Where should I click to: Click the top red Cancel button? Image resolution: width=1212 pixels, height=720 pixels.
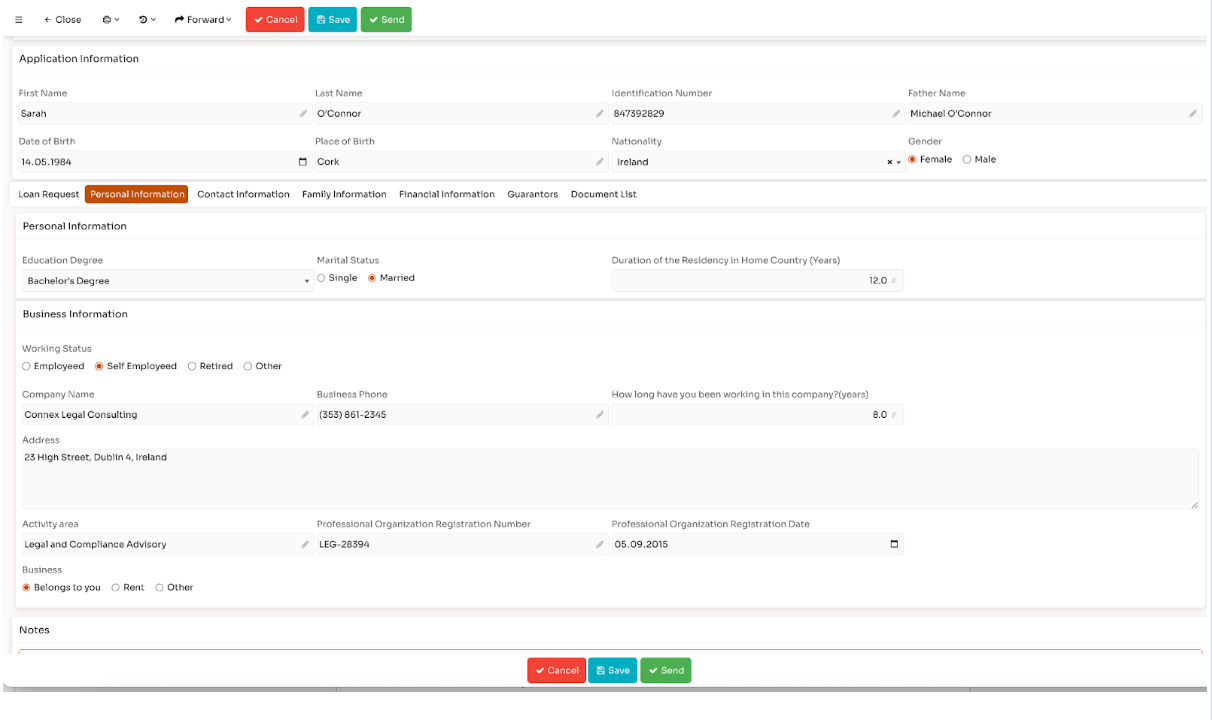pyautogui.click(x=275, y=20)
